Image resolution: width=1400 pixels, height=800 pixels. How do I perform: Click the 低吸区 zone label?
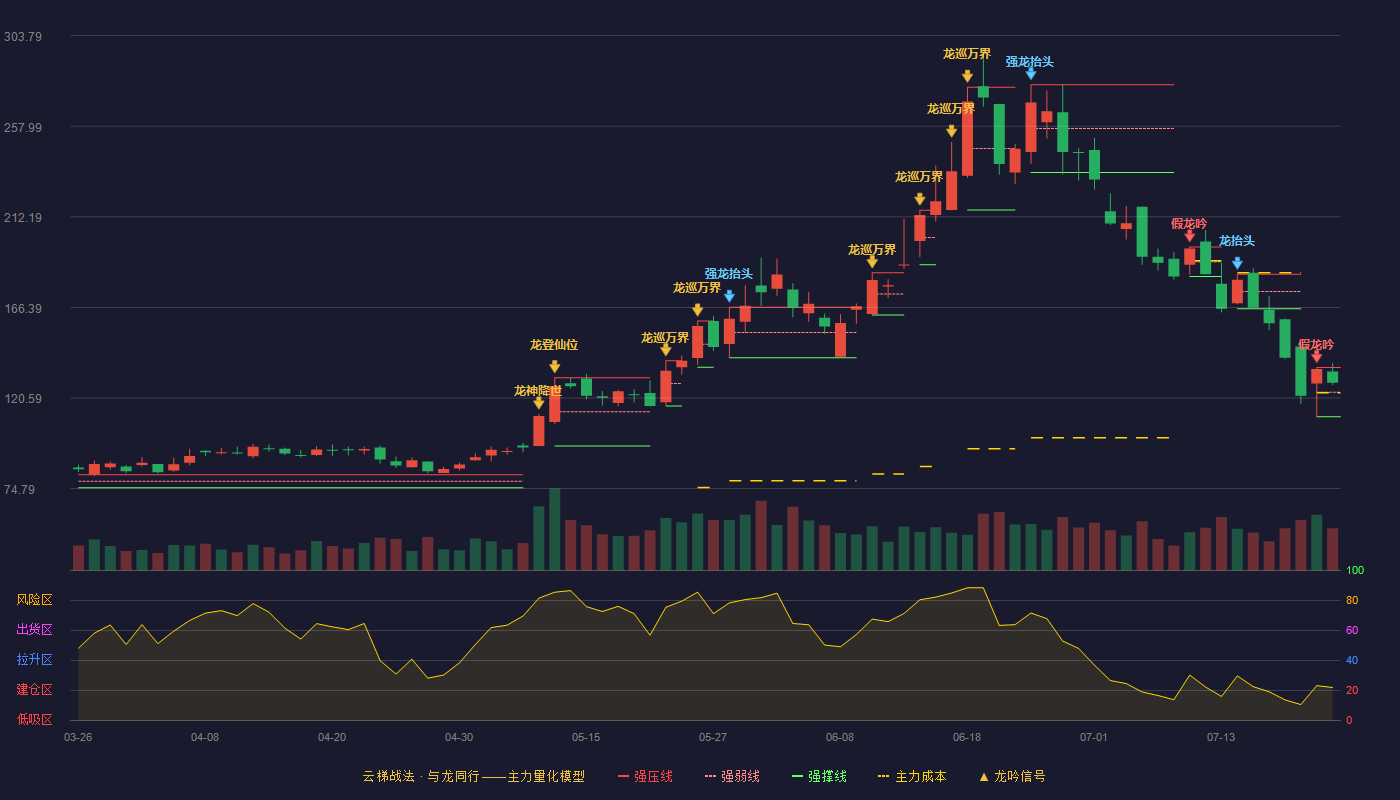[x=34, y=719]
